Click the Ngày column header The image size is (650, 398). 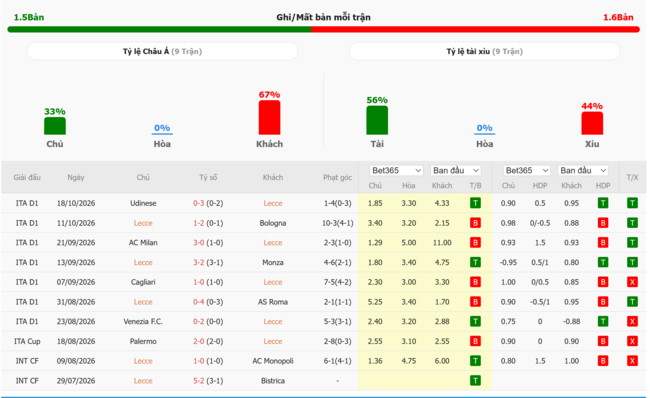(76, 177)
